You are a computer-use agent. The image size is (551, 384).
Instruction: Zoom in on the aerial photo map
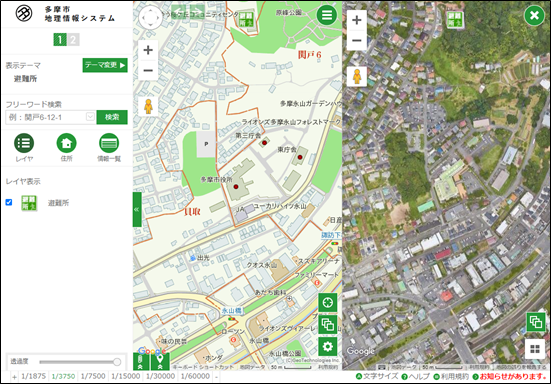point(357,20)
